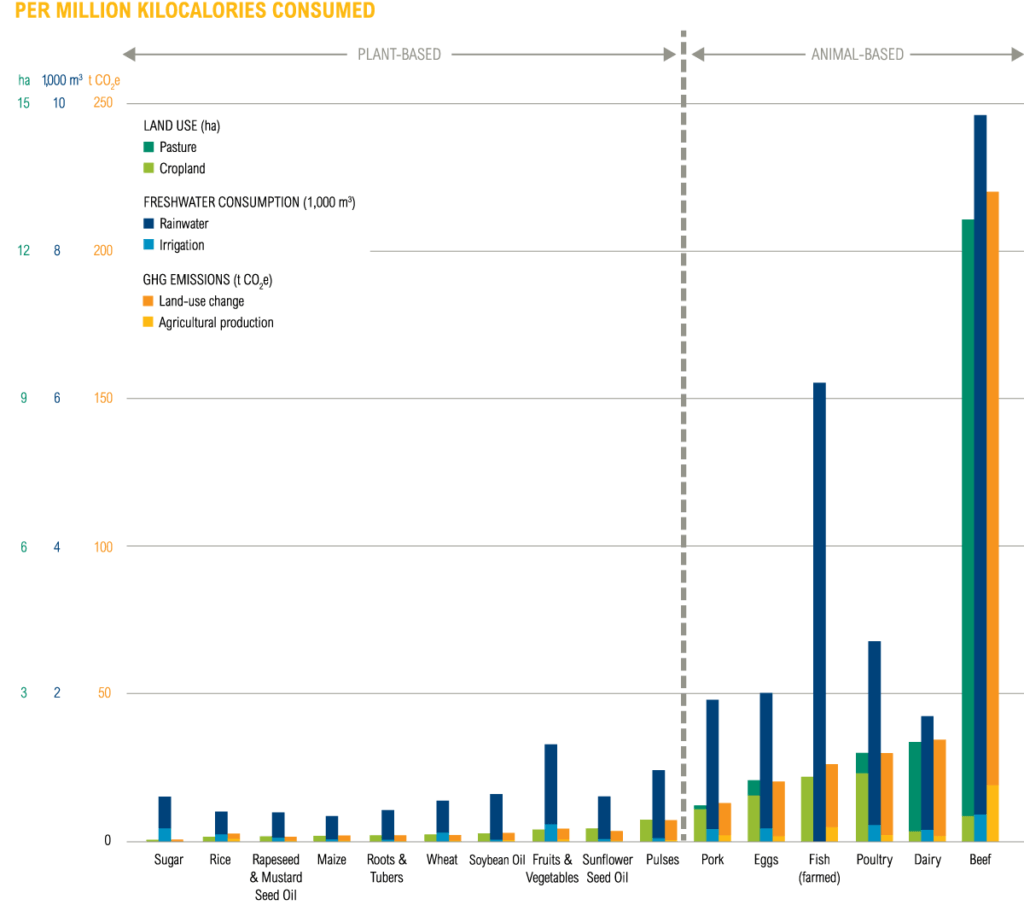This screenshot has height=905, width=1024.
Task: Click the light blue Irrigation legend marker
Action: click(x=148, y=245)
